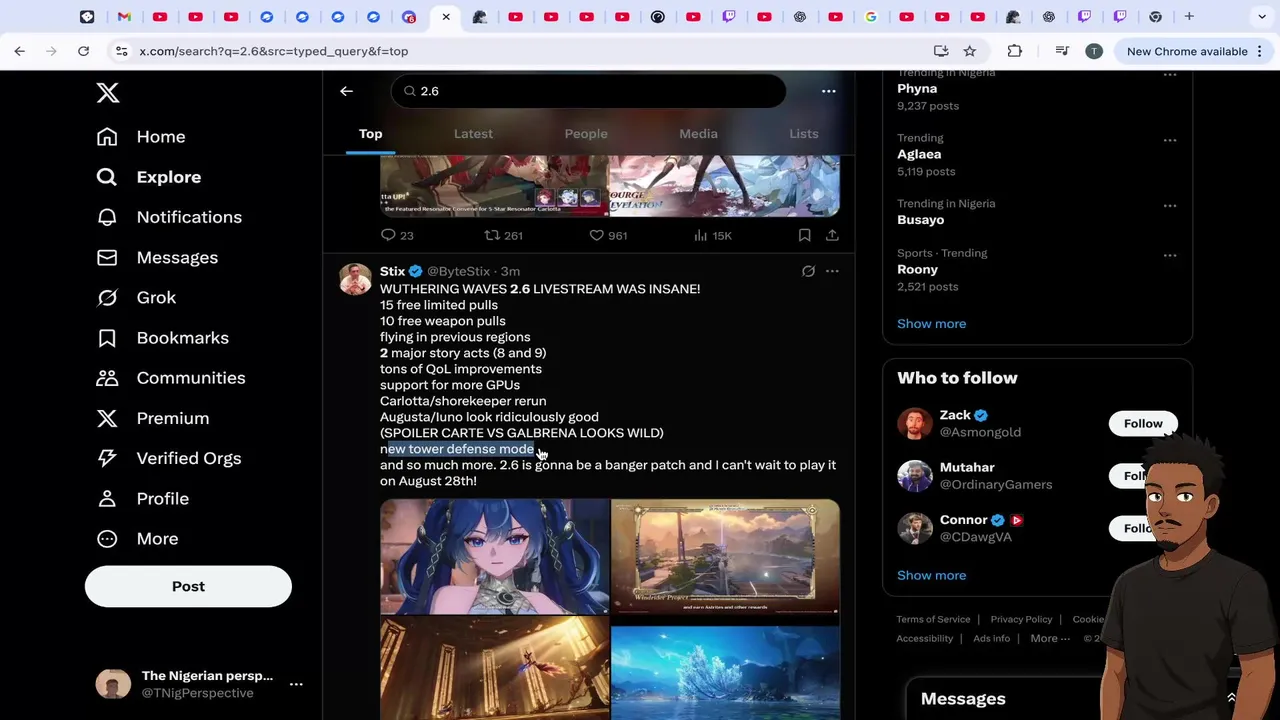
Task: Open options for Aglaea trend
Action: (x=1170, y=140)
